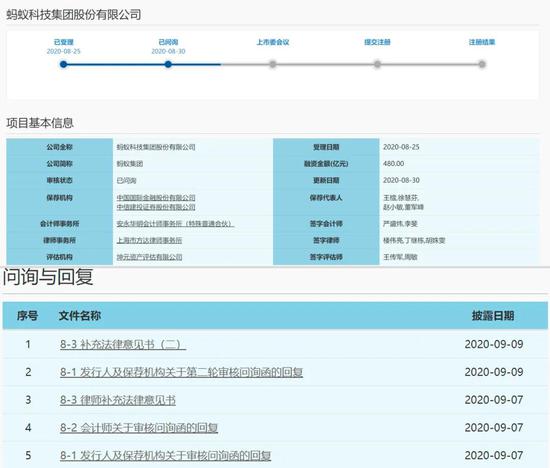550x468 pixels.
Task: Click the 2020-09-09 date in row 1
Action: pyautogui.click(x=494, y=344)
